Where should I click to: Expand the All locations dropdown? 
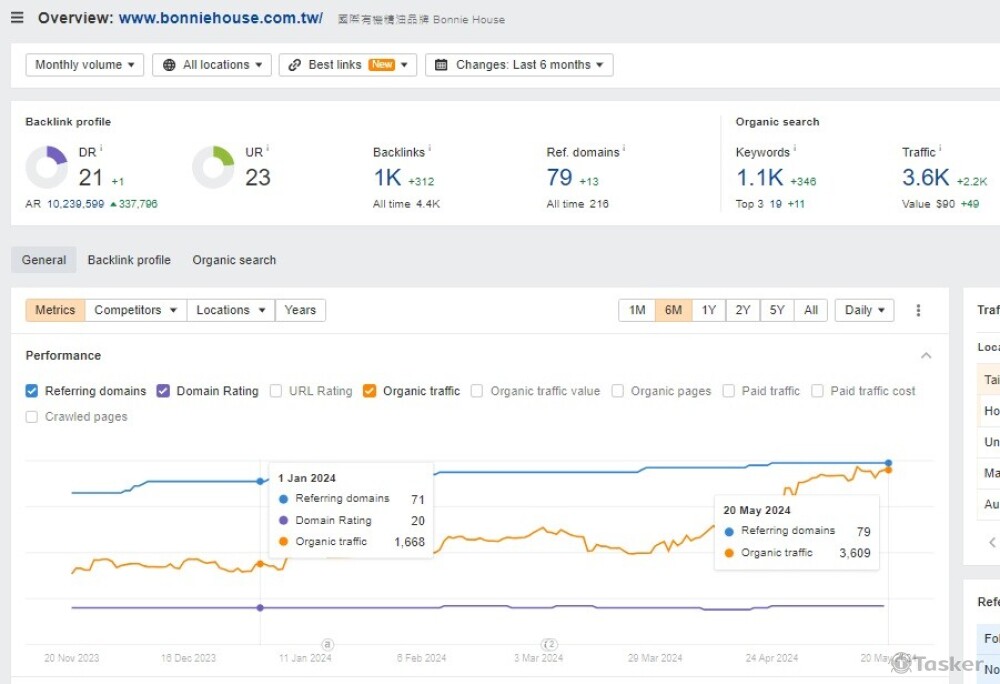tap(212, 65)
